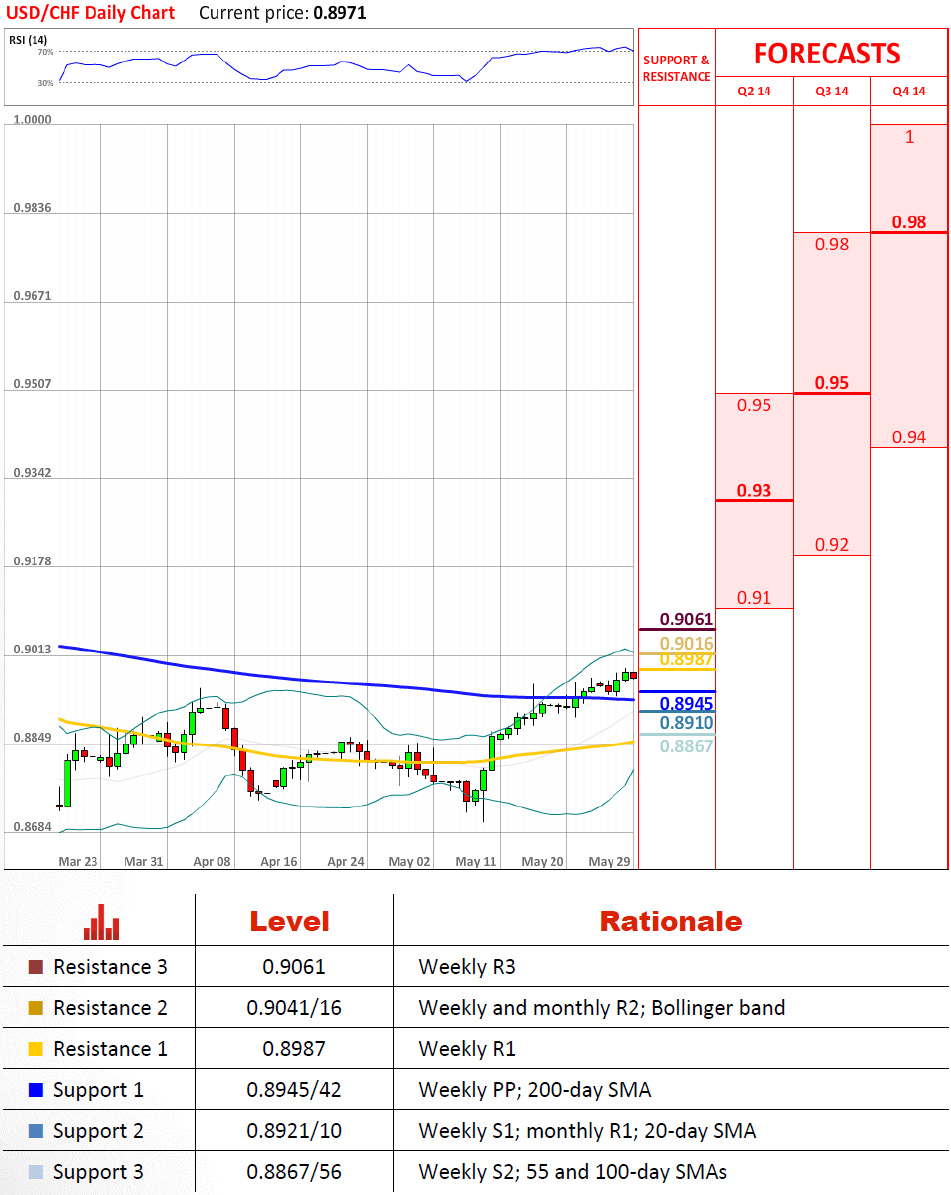951x1195 pixels.
Task: Click the RSI (14) label
Action: pos(27,40)
